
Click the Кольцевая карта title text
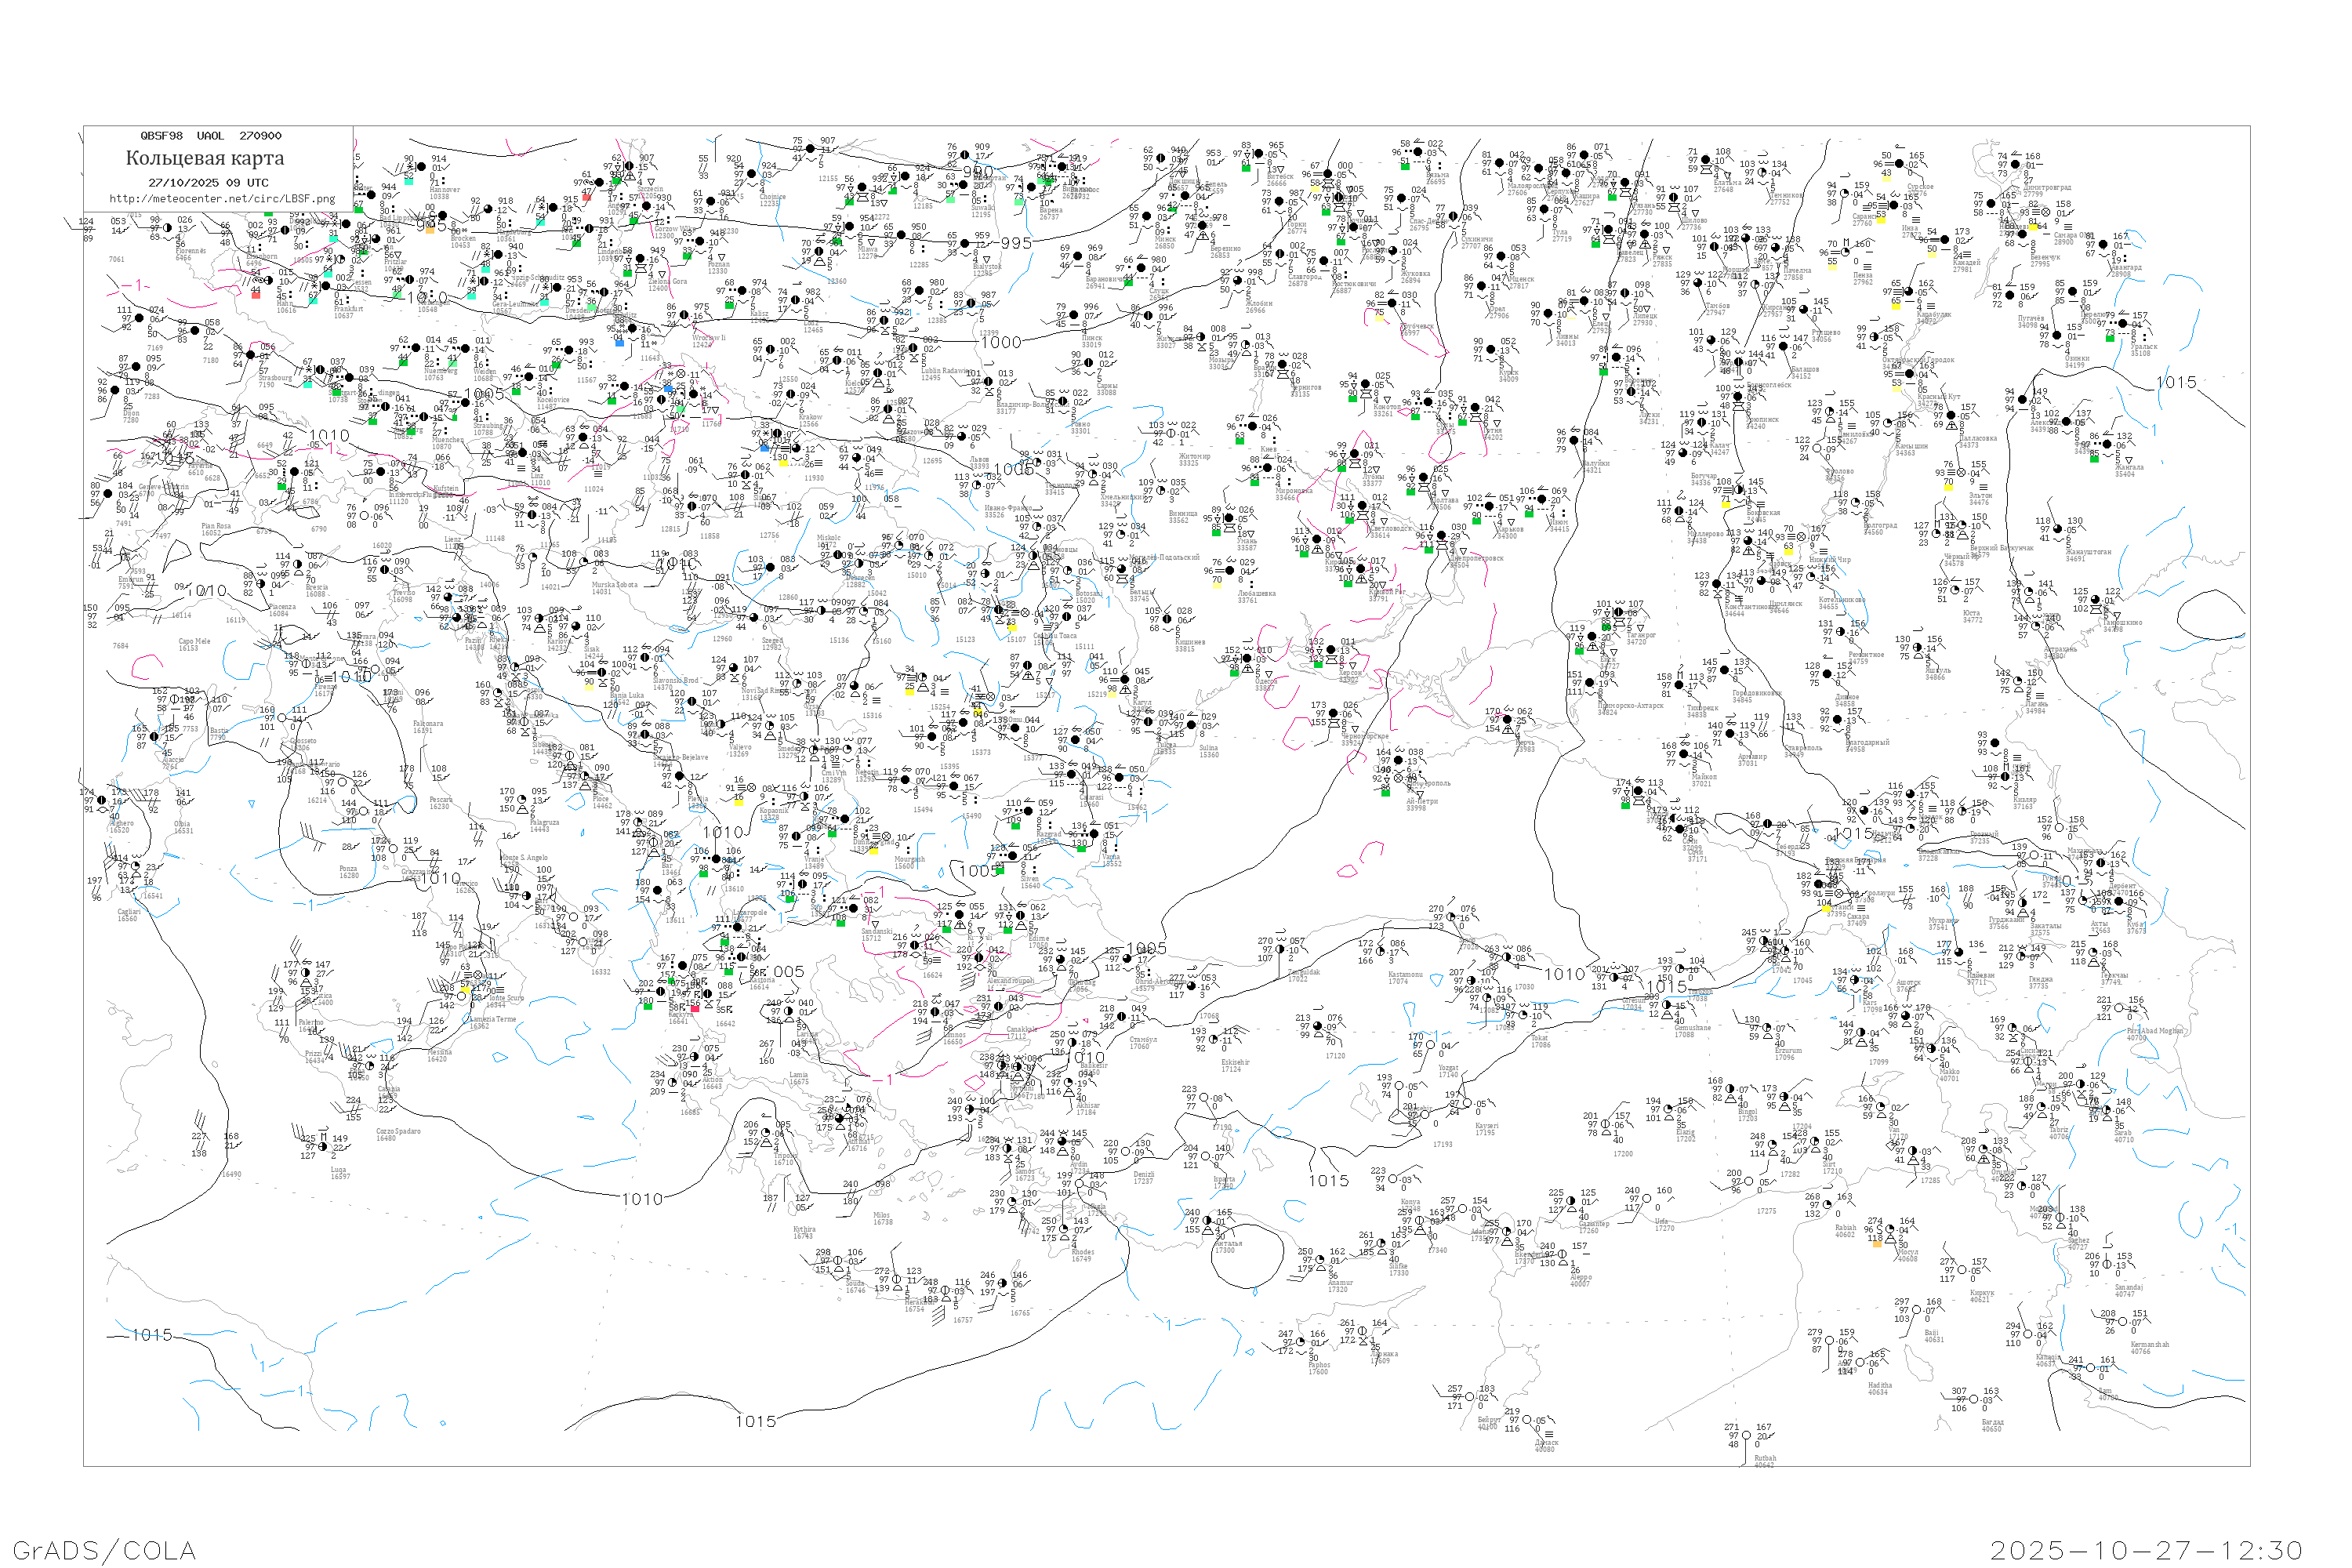[x=205, y=158]
